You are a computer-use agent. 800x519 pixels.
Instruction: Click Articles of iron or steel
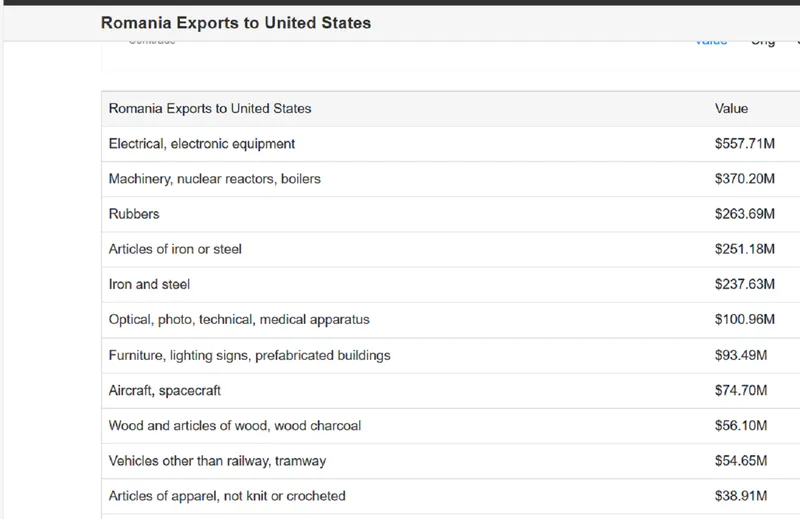[175, 249]
